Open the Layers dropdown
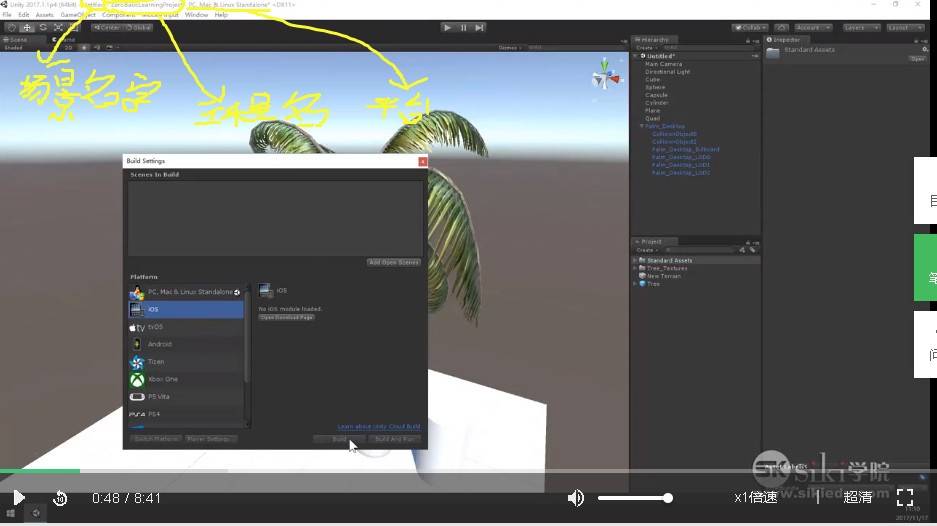The height and width of the screenshot is (526, 937). point(861,27)
